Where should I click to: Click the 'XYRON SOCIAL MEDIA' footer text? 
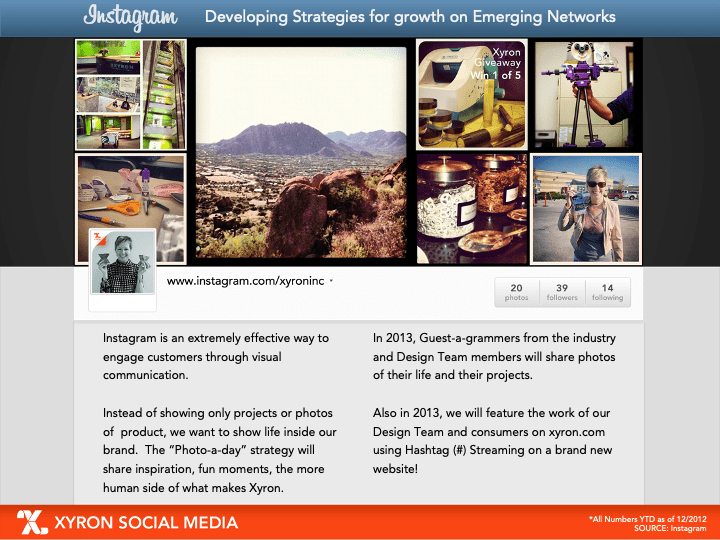(146, 523)
